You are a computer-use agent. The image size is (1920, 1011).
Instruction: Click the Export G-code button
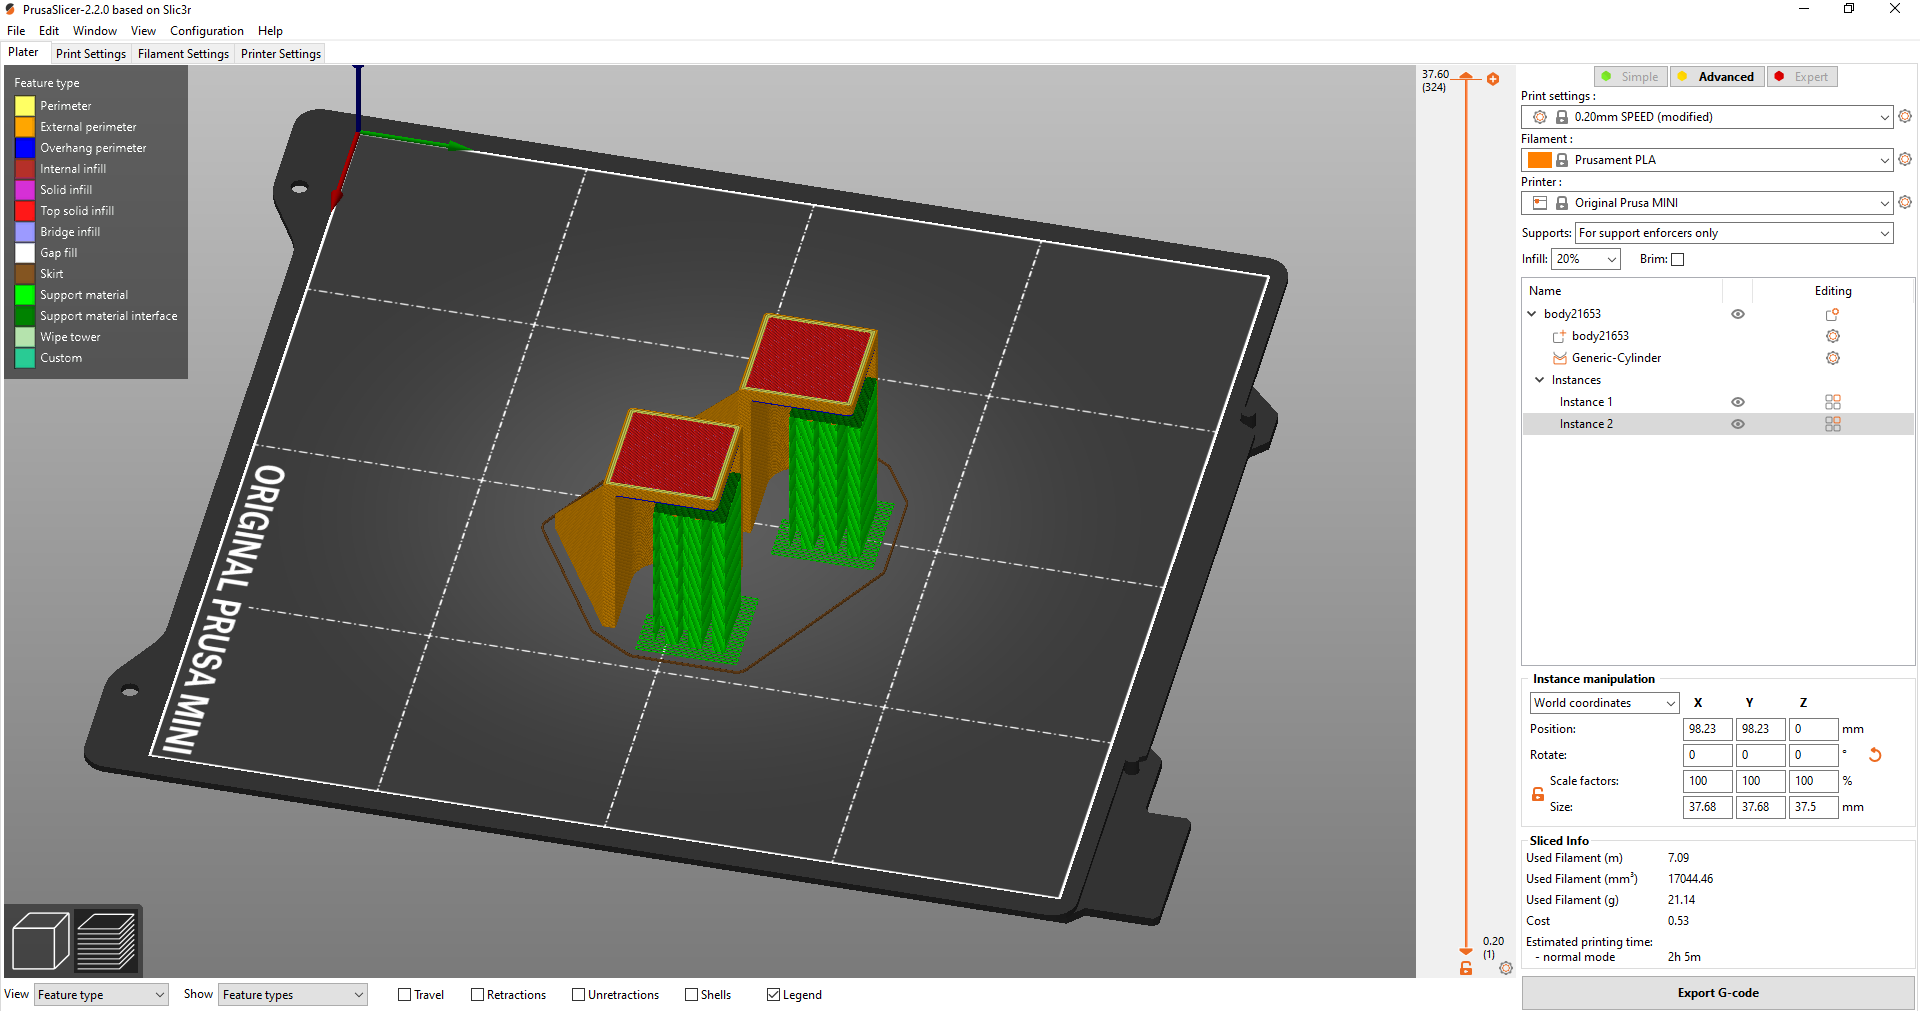point(1718,993)
